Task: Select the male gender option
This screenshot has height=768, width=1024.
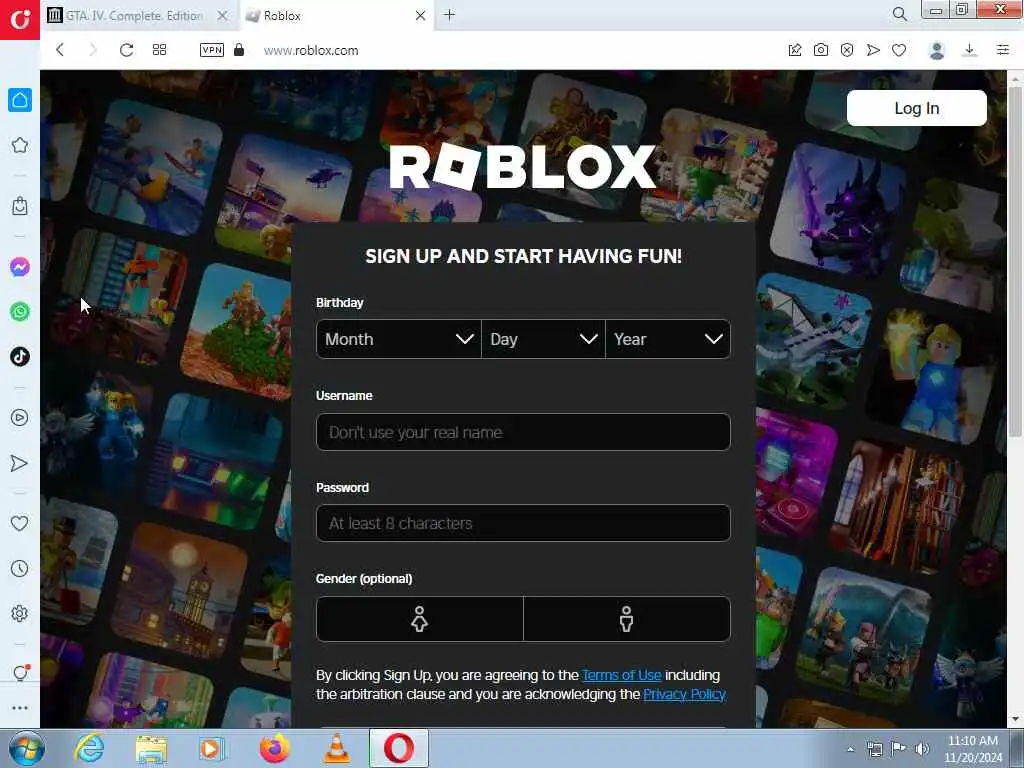Action: point(627,619)
